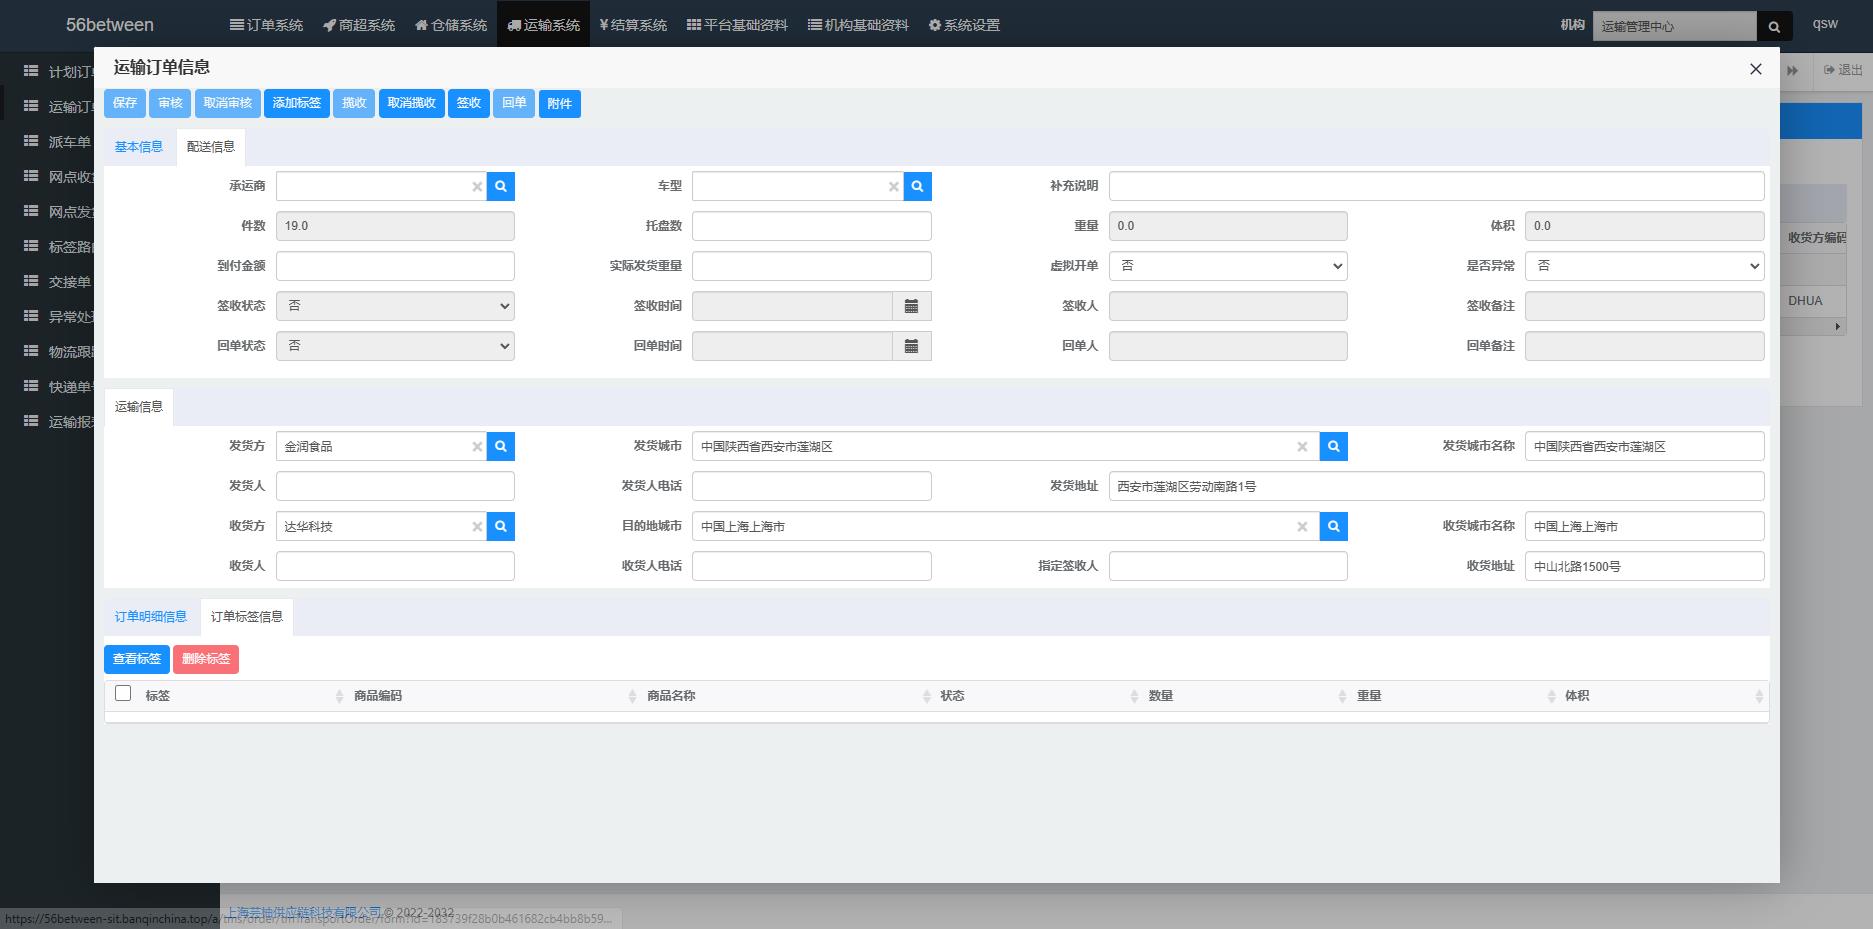The height and width of the screenshot is (929, 1873).
Task: Click the 保存 button
Action: pyautogui.click(x=125, y=103)
